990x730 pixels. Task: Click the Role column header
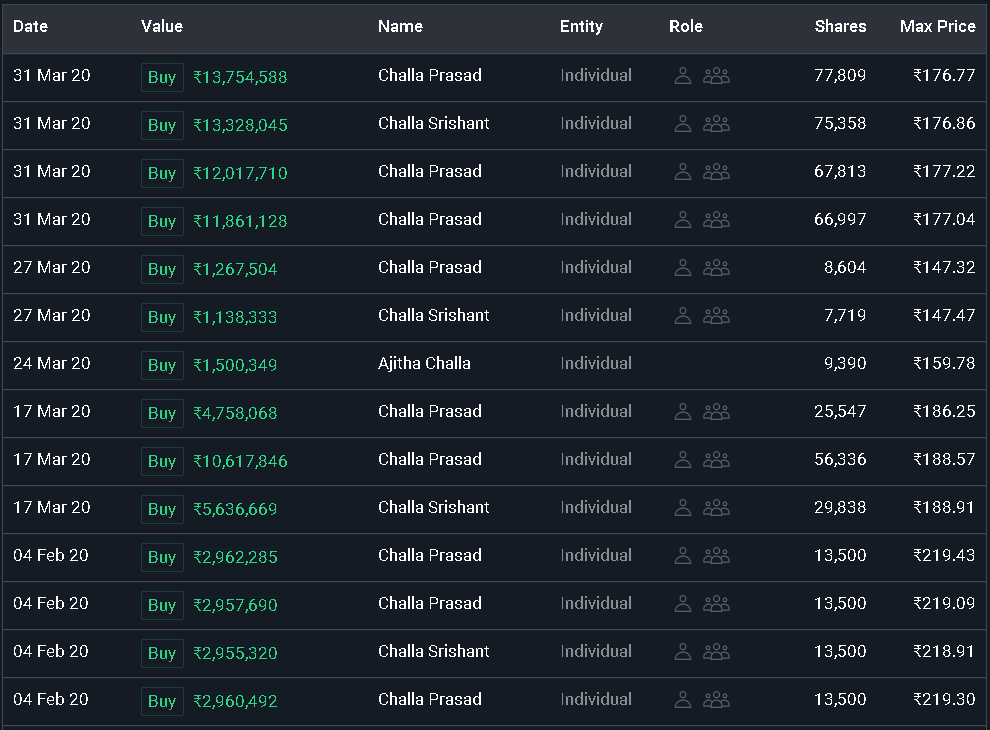pyautogui.click(x=686, y=27)
